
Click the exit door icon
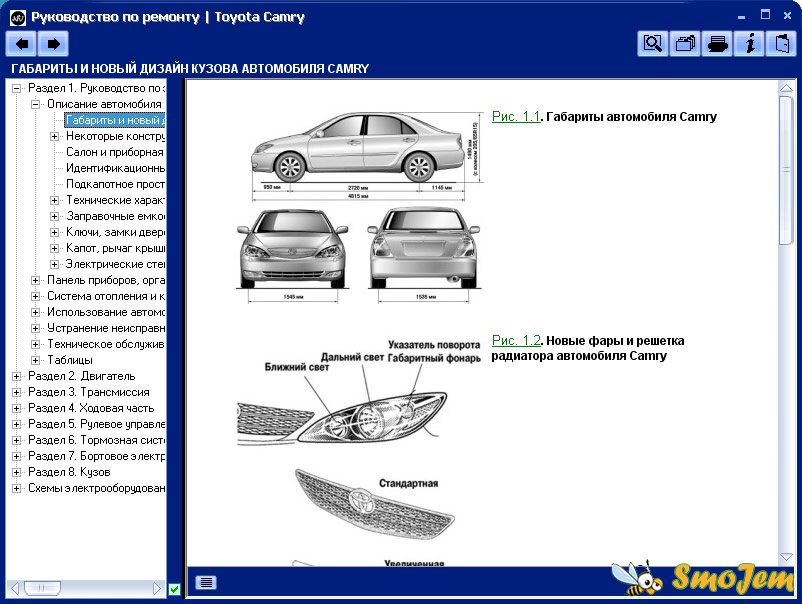click(781, 43)
